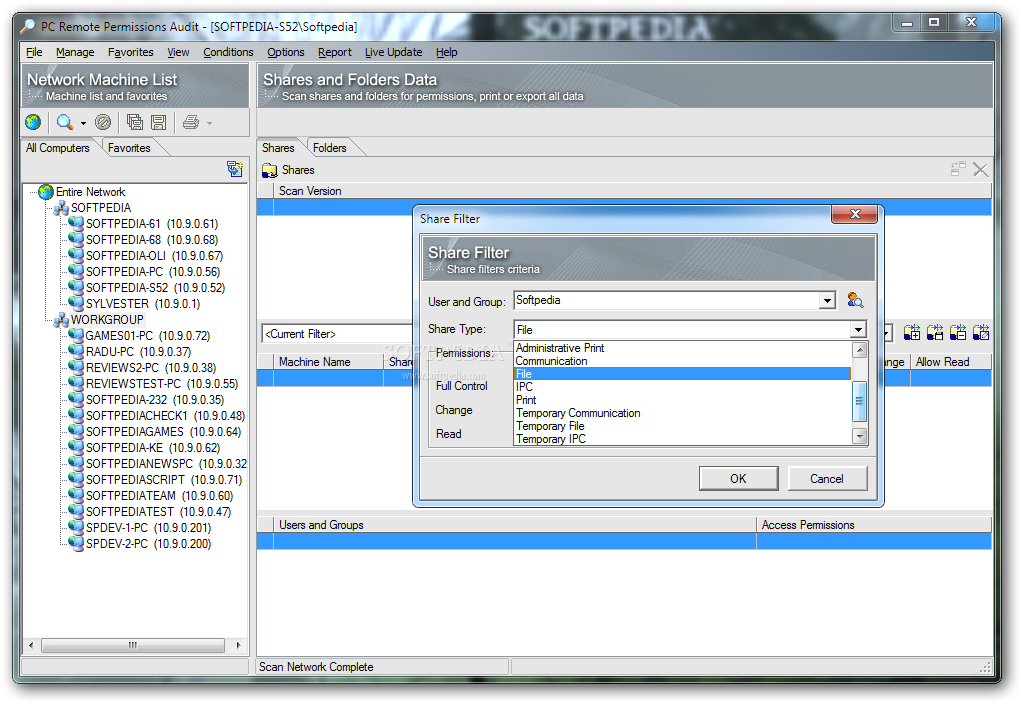Click the User and Group text field
Viewport: 1022px width, 704px height.
666,301
